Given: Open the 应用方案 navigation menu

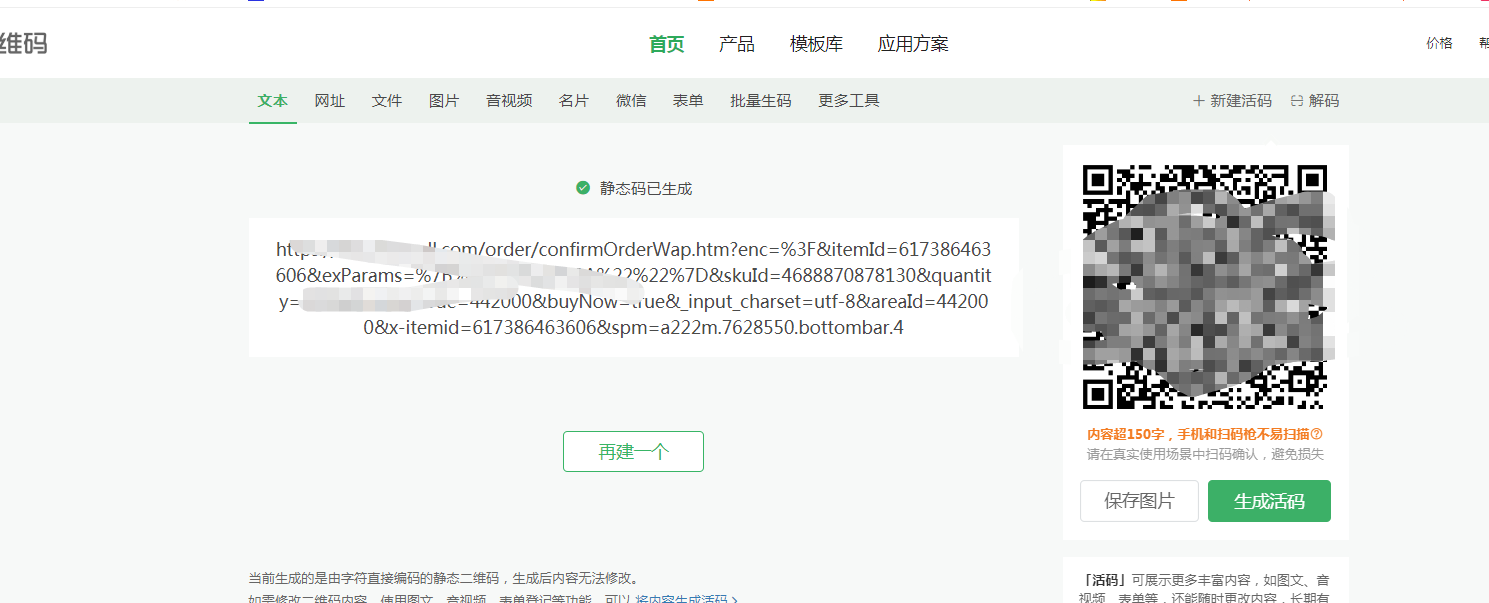Looking at the screenshot, I should 913,44.
